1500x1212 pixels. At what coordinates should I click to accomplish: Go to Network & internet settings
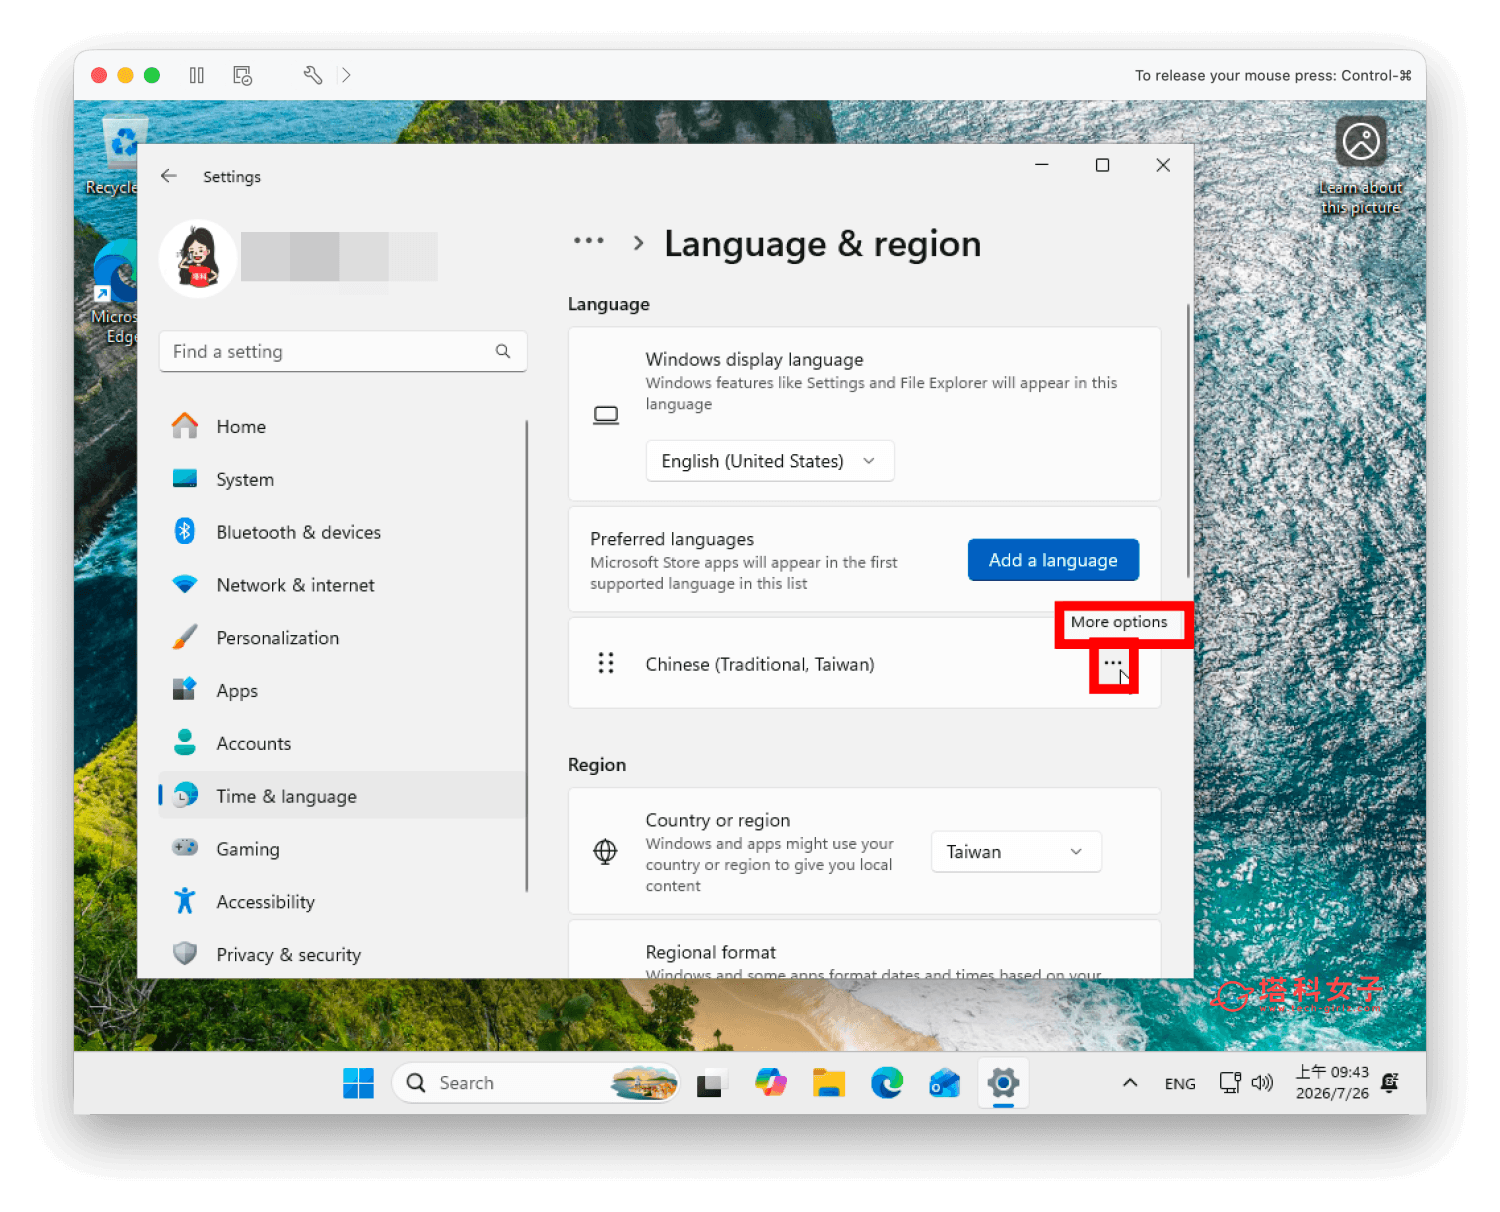click(342, 585)
